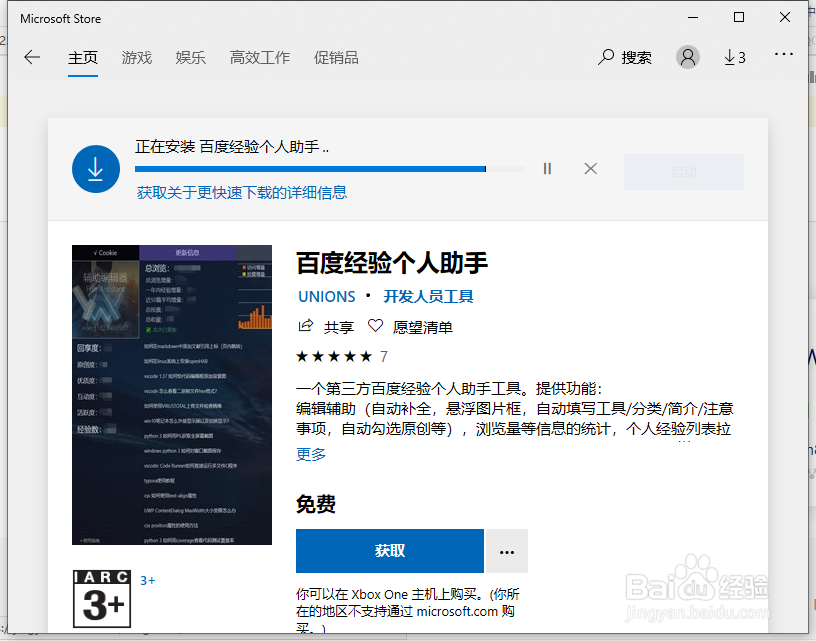Screen dimensions: 816x641
Task: Click the app title 百度经验个人助手
Action: point(392,263)
